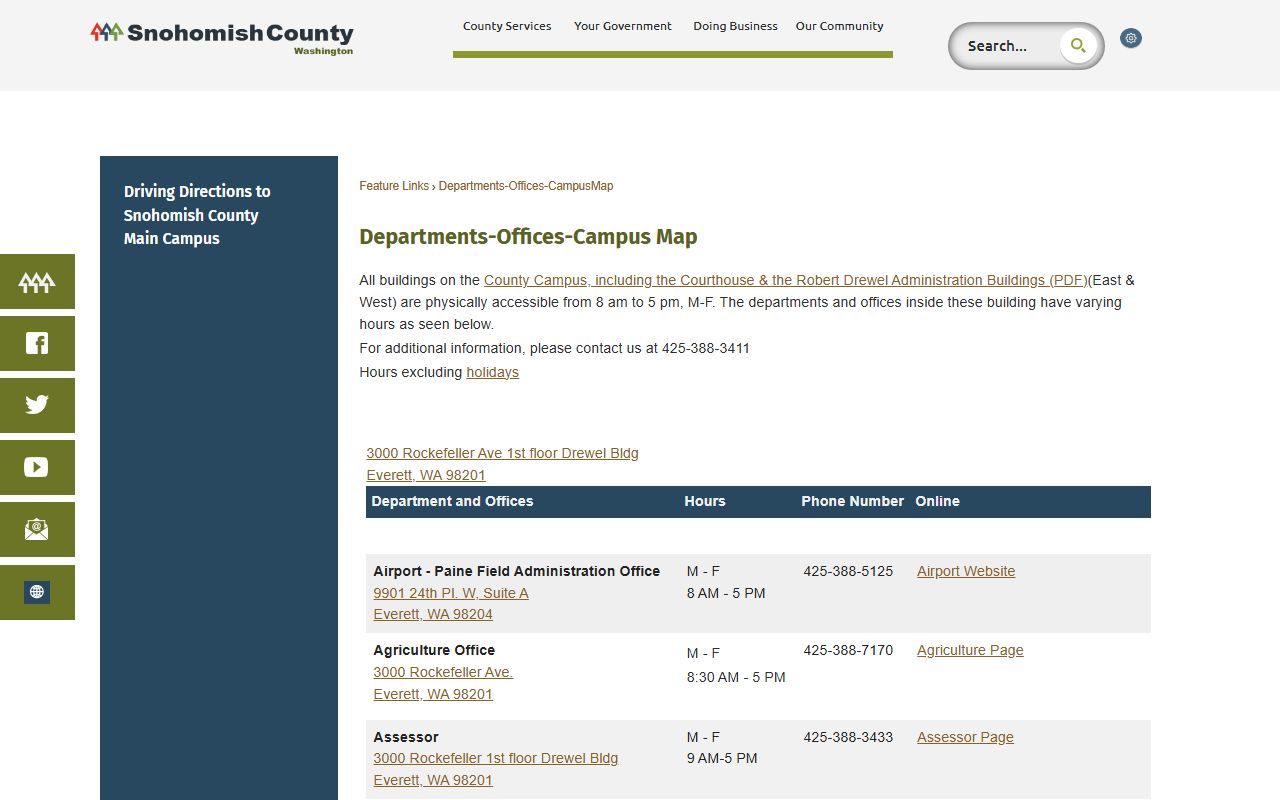The image size is (1280, 800).
Task: Click the Agriculture Office address link
Action: [x=443, y=683]
